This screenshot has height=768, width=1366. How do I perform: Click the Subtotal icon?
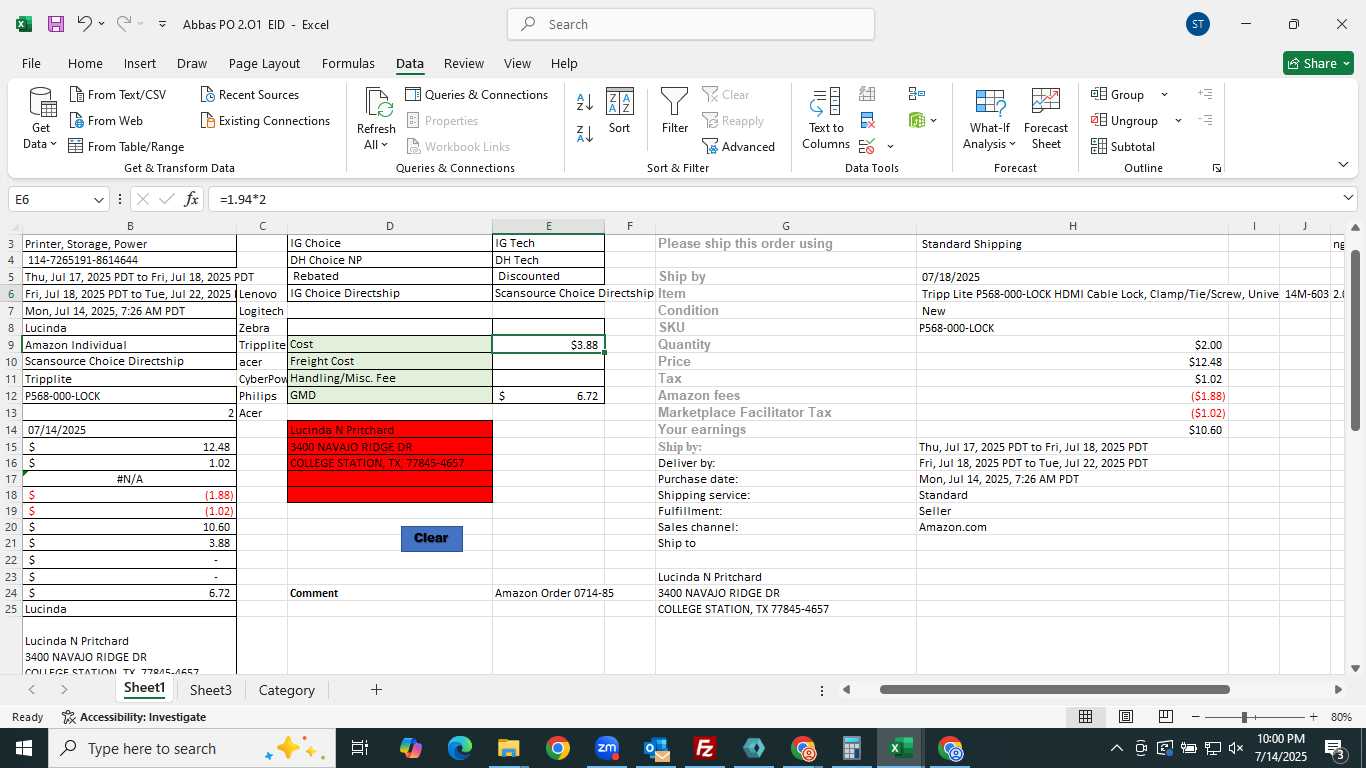1123,147
